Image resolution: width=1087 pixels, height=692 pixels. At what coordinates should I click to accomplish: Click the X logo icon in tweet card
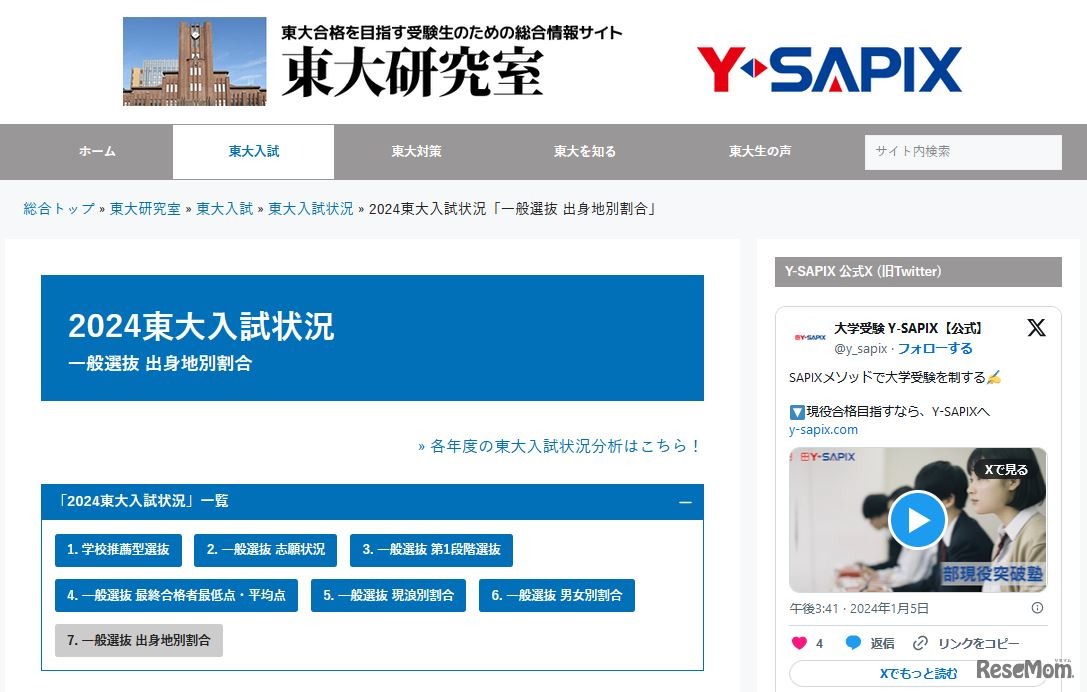pos(1036,328)
